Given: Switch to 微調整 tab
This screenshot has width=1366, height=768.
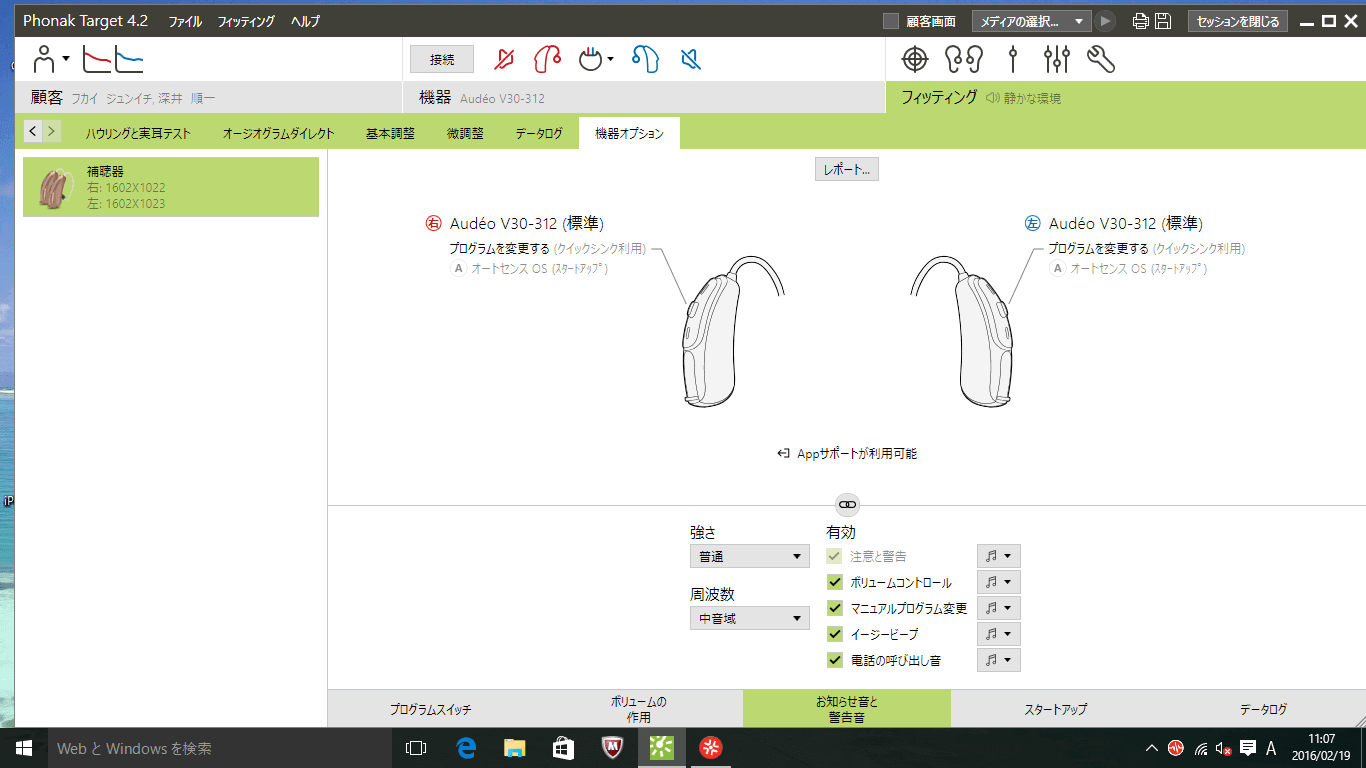Looking at the screenshot, I should click(x=465, y=133).
